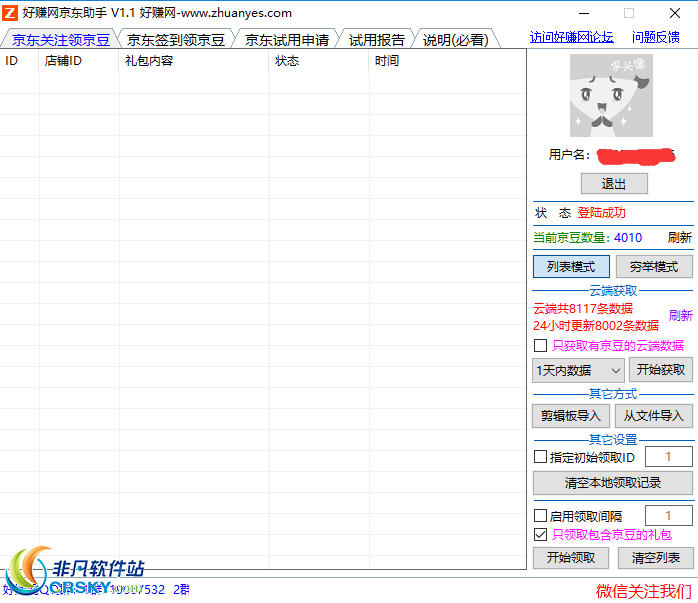Screen dimensions: 698x603
Task: Close the 好赚网京东助手 window
Action: coord(675,13)
